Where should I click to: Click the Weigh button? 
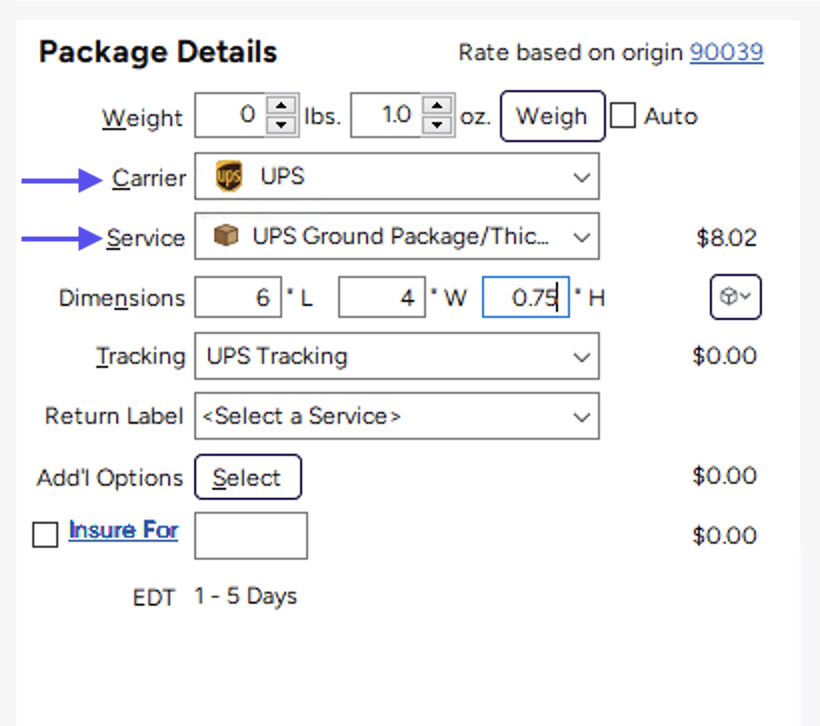point(552,116)
